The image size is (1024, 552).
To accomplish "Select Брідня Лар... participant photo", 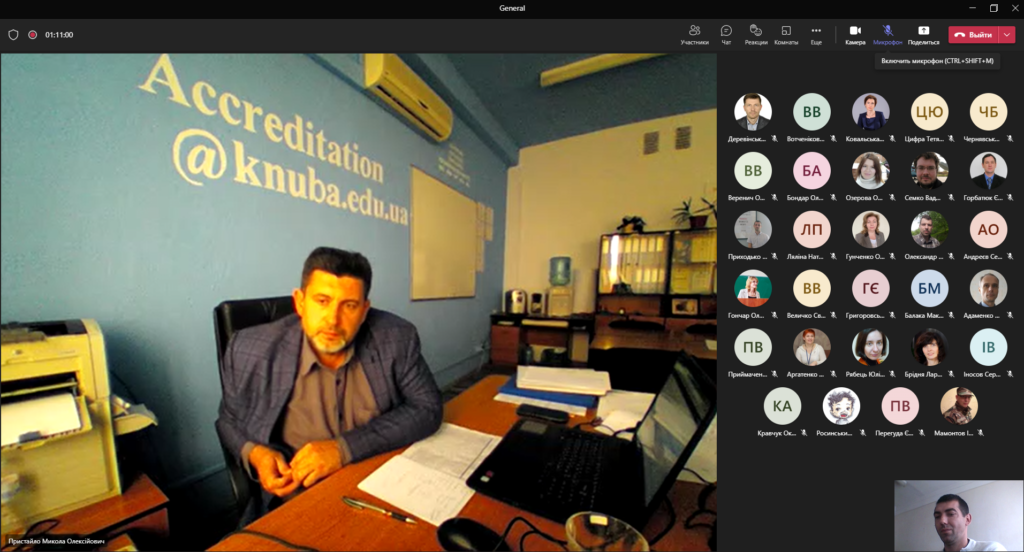I will (929, 347).
